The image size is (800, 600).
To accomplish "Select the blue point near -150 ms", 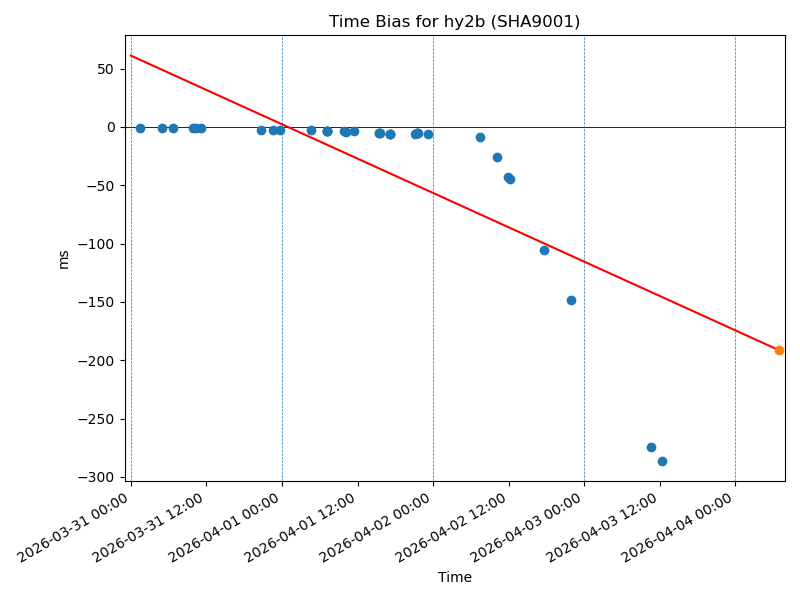I will [571, 300].
